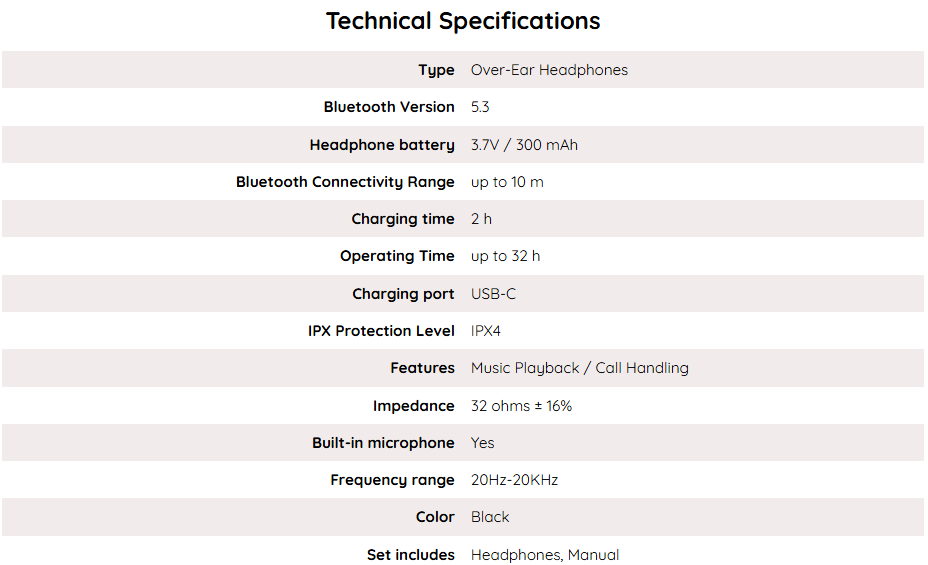
Task: Click the IPX4 protection value
Action: click(x=486, y=331)
